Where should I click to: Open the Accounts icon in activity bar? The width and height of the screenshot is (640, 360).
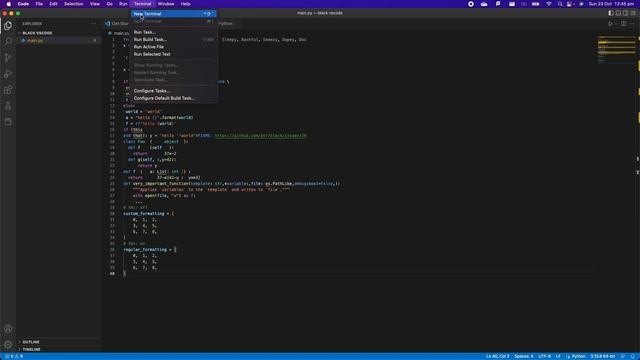pos(8,329)
